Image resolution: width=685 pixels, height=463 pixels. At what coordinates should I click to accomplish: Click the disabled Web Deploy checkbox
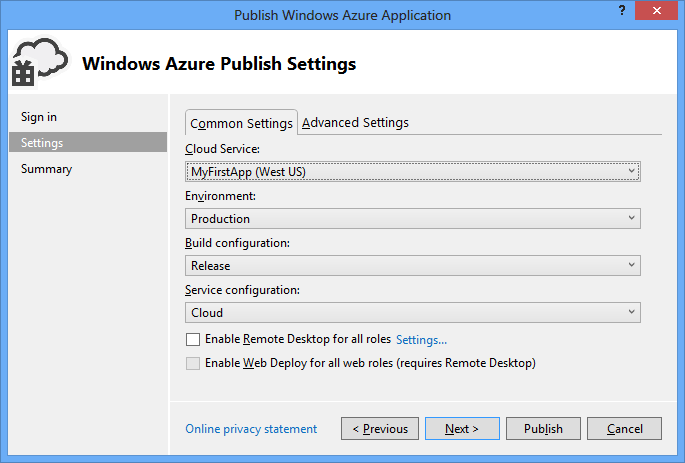[193, 364]
